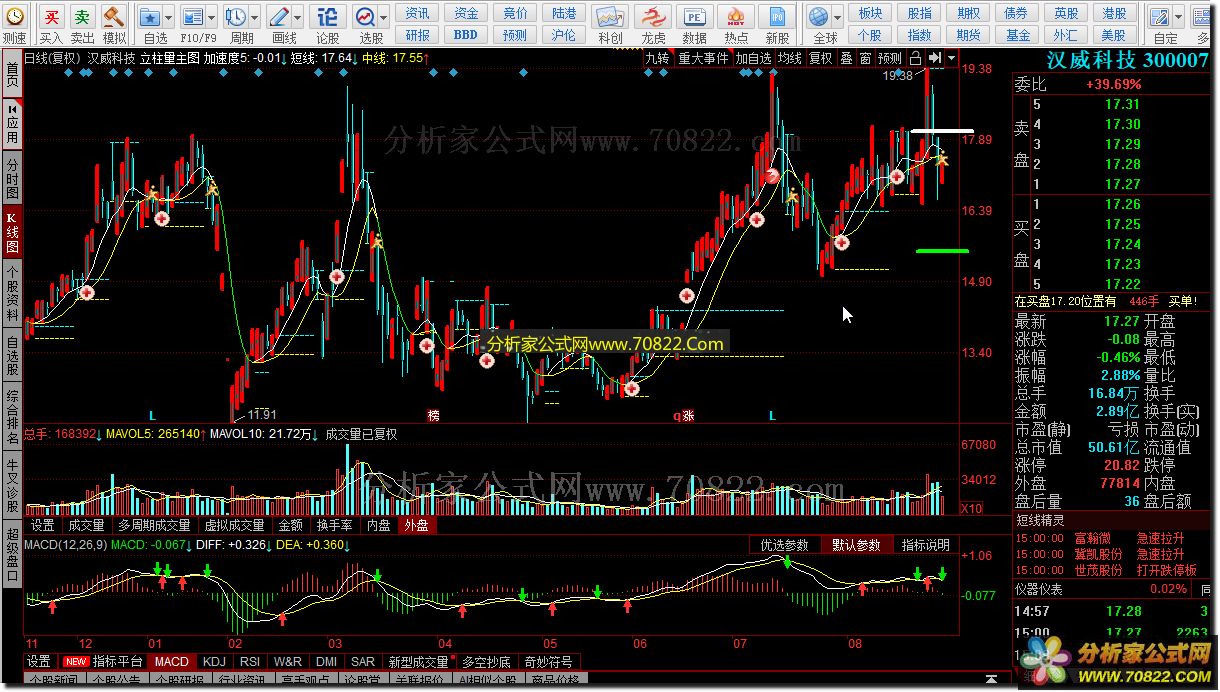Click the 资金 capital flow button
Screen dimensions: 1220x692
click(x=466, y=13)
